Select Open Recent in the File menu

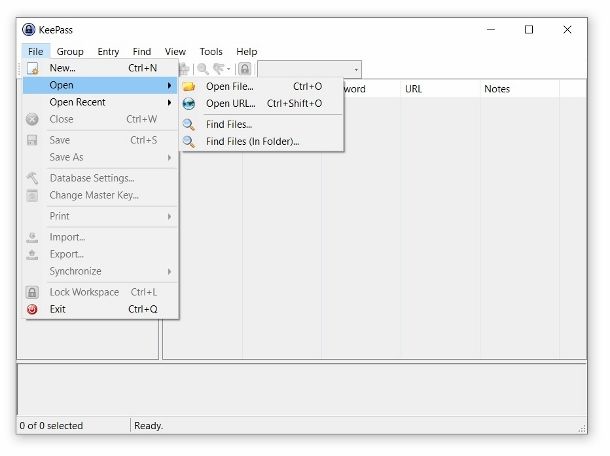click(x=100, y=102)
